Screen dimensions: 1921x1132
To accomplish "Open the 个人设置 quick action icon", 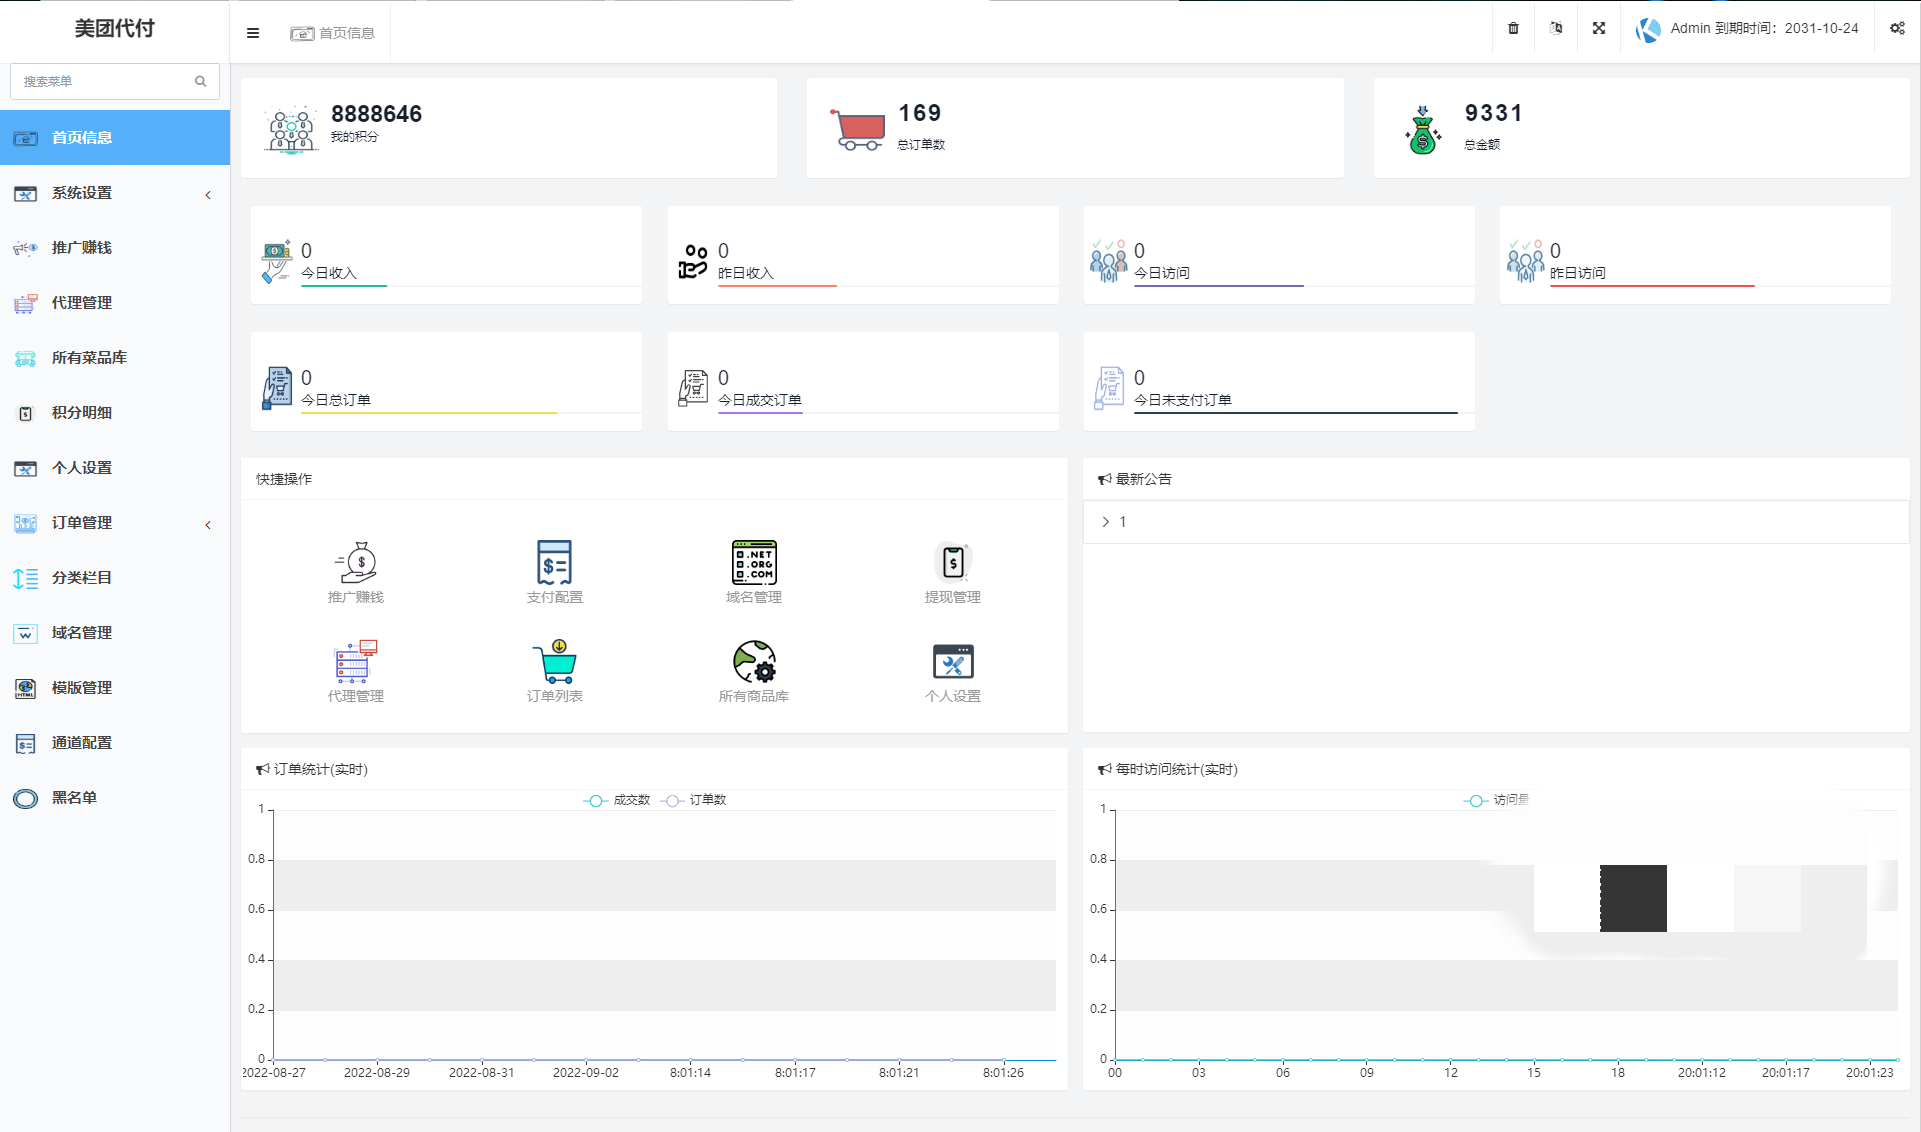I will tap(953, 662).
